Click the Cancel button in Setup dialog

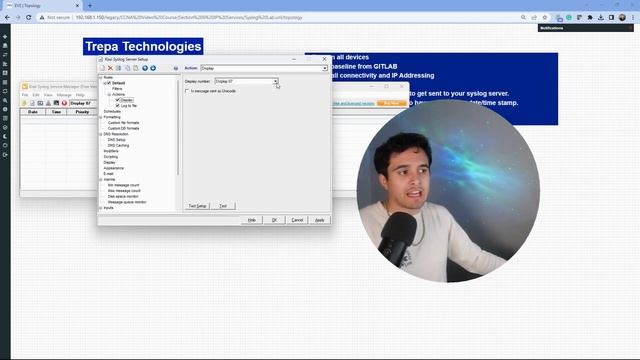pos(297,220)
